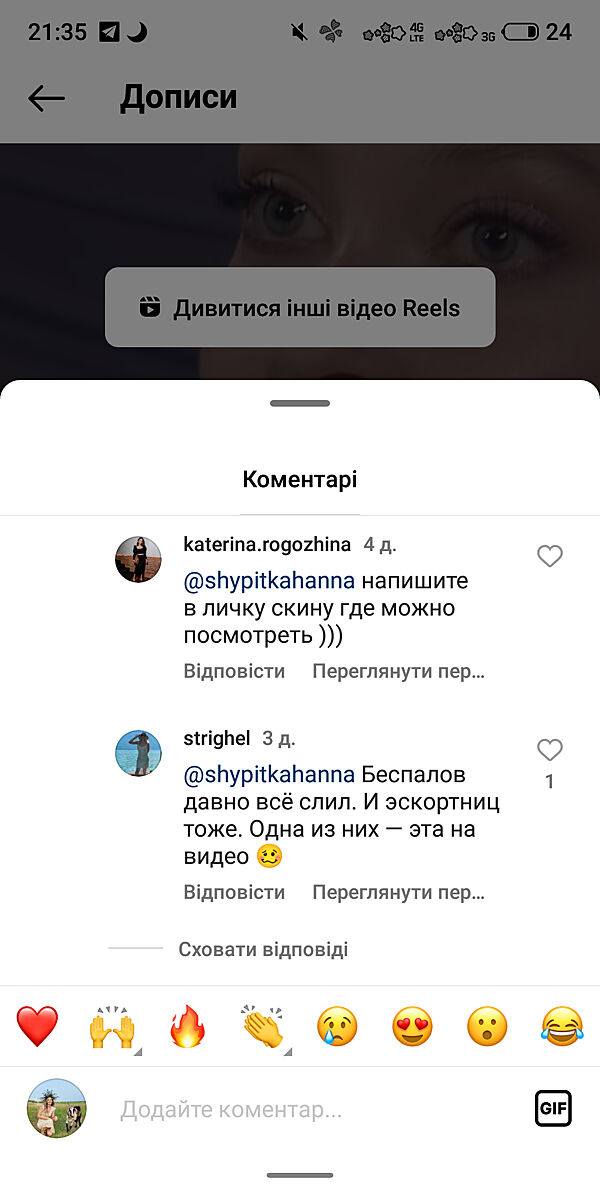The height and width of the screenshot is (1200, 600).
Task: Insert fire emoji reaction
Action: point(187,1027)
